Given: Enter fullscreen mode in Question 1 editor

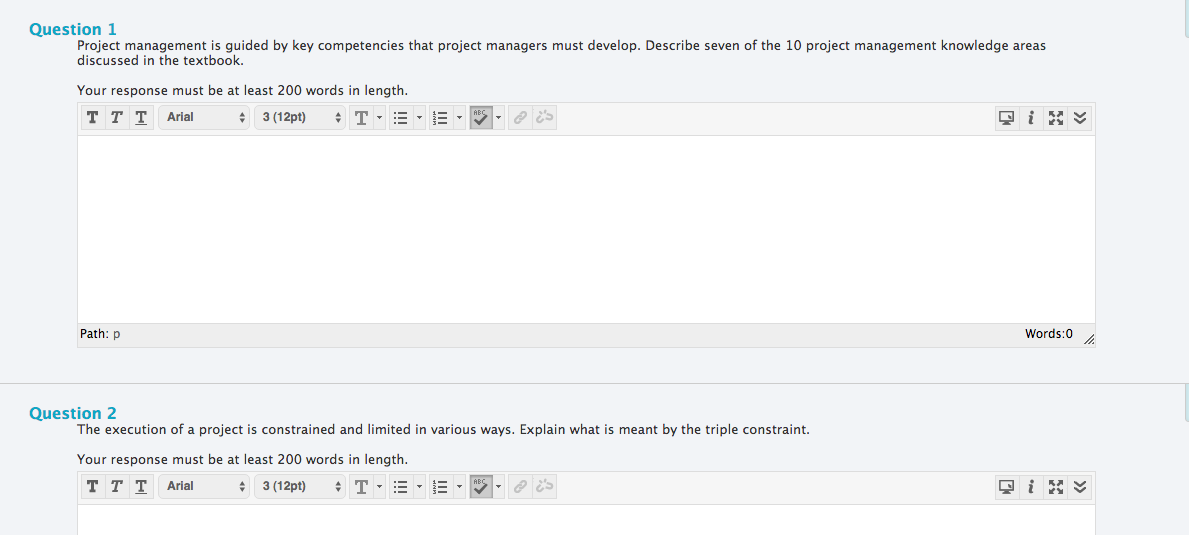Looking at the screenshot, I should coord(1055,118).
